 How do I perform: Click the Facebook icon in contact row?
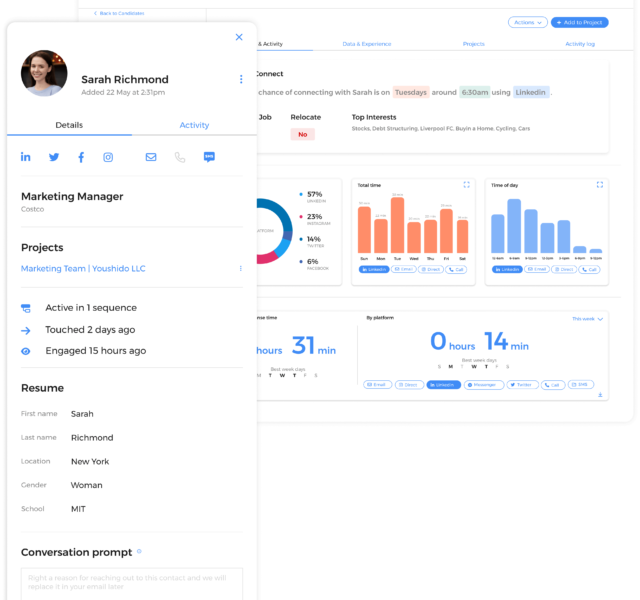[x=81, y=157]
